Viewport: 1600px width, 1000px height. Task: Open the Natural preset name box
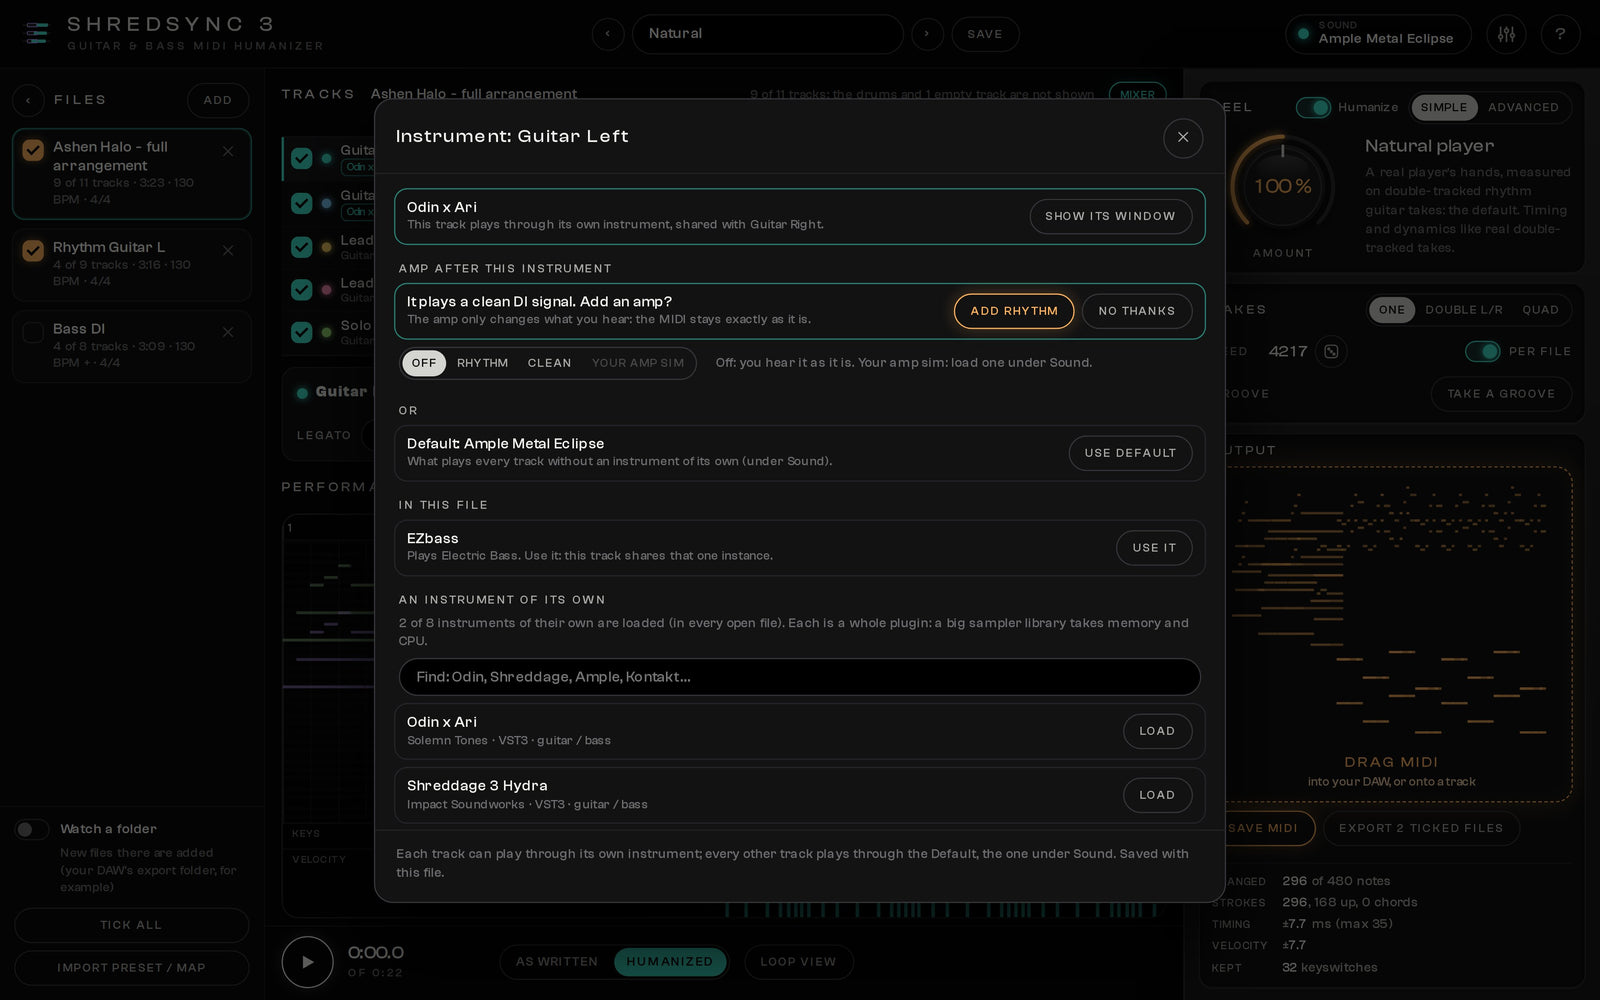click(767, 34)
